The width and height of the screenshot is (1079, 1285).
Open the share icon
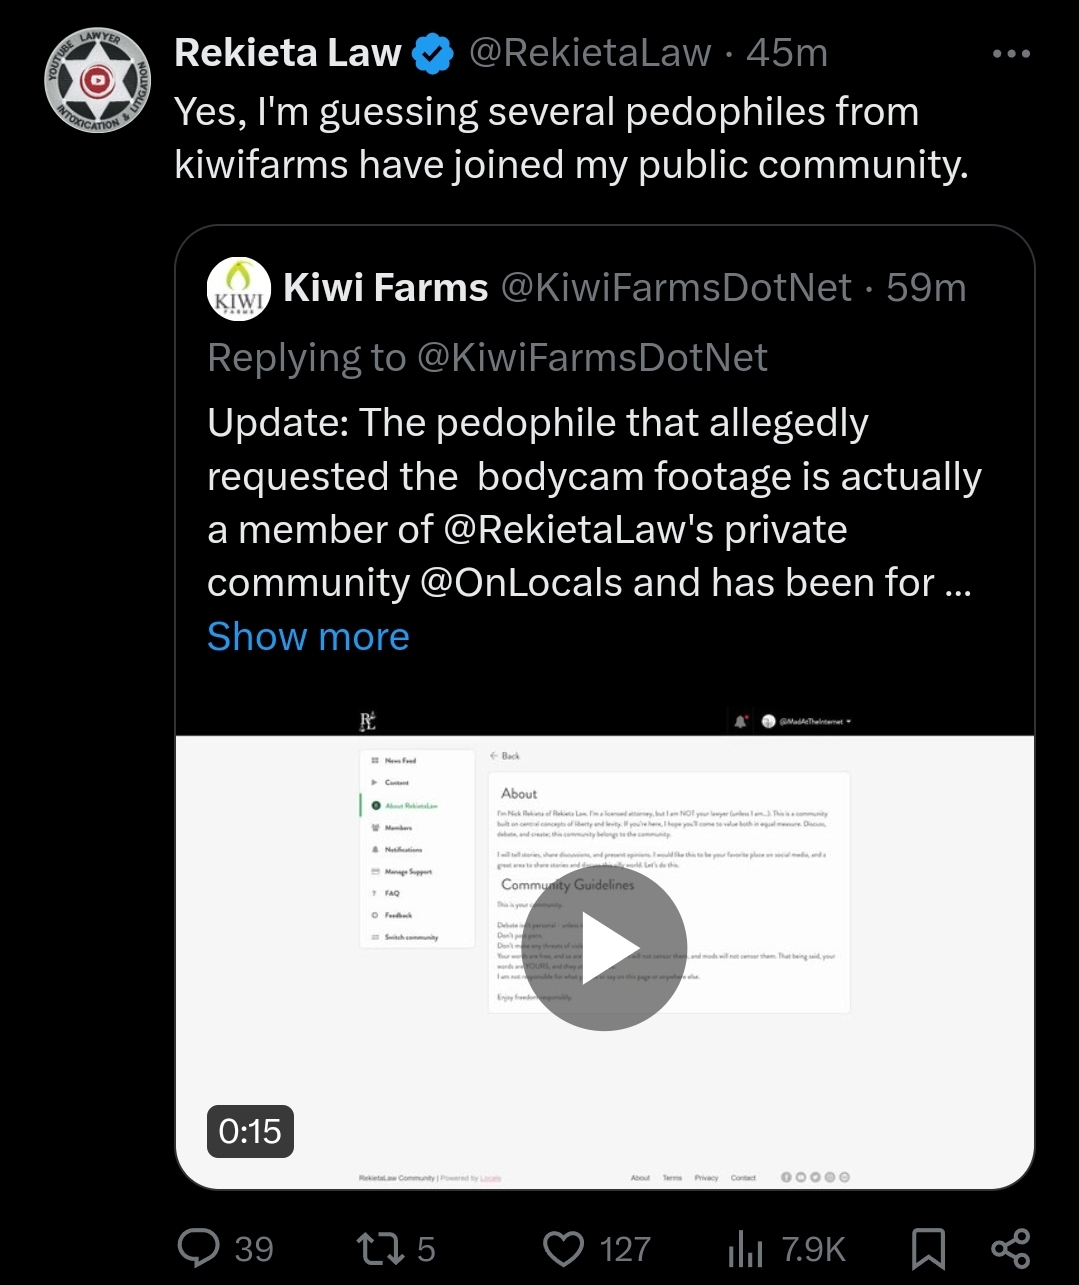coord(1010,1249)
